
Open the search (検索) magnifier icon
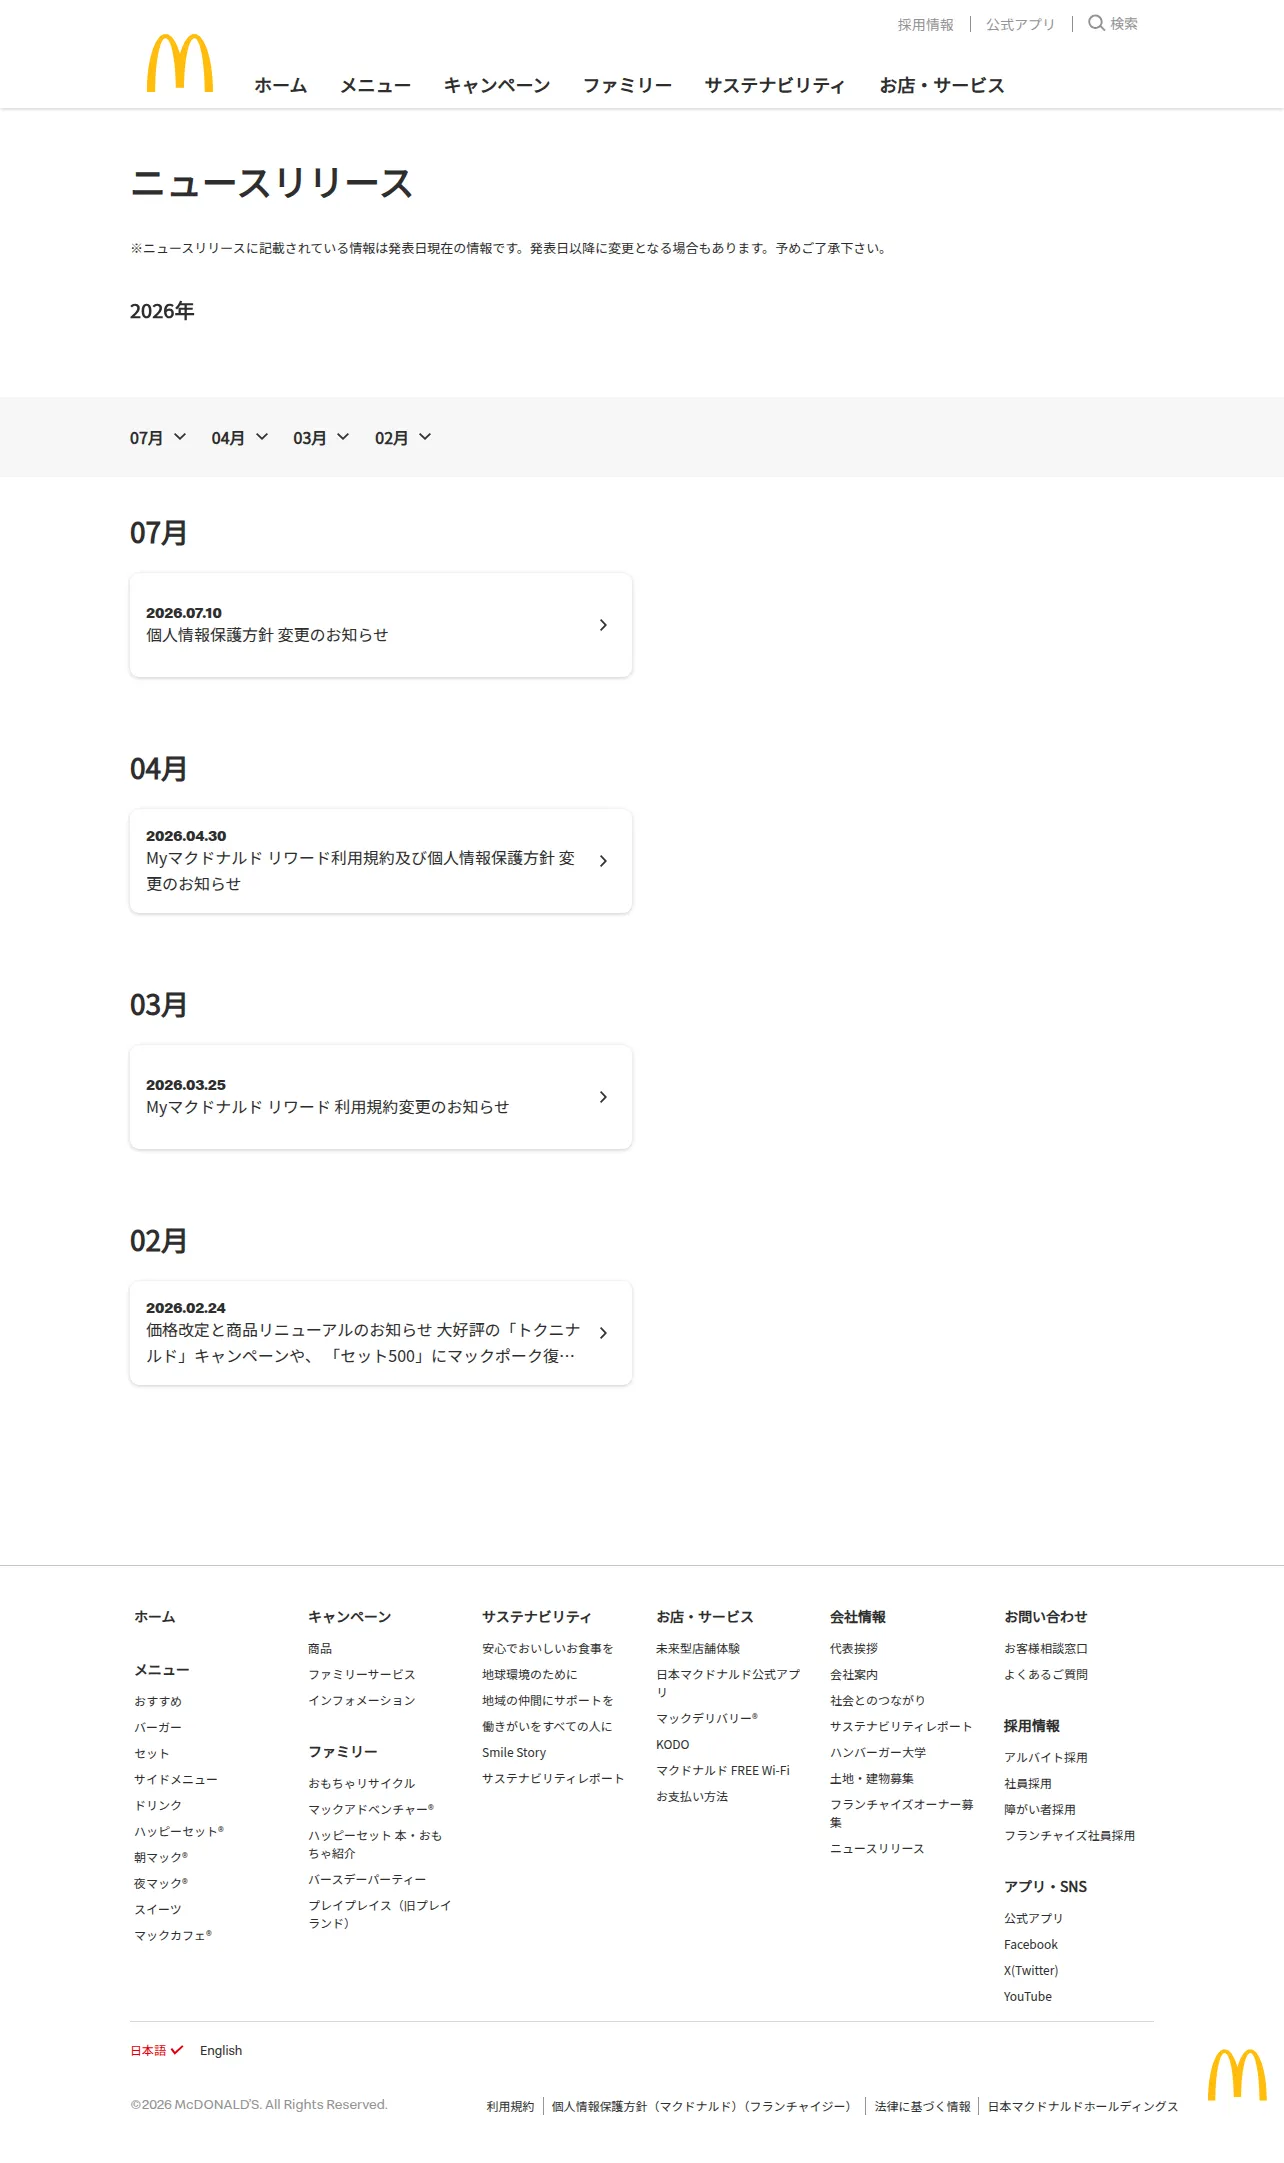1096,23
